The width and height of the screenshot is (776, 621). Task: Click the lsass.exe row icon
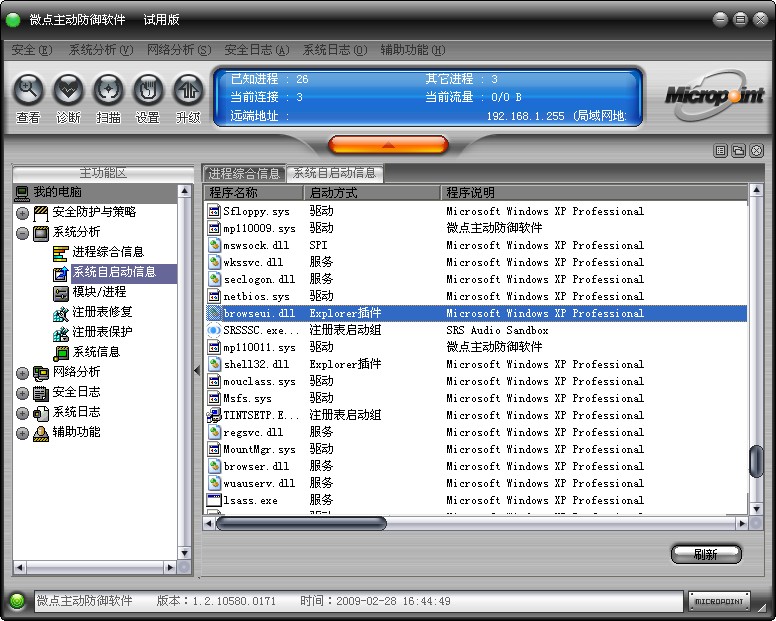213,500
